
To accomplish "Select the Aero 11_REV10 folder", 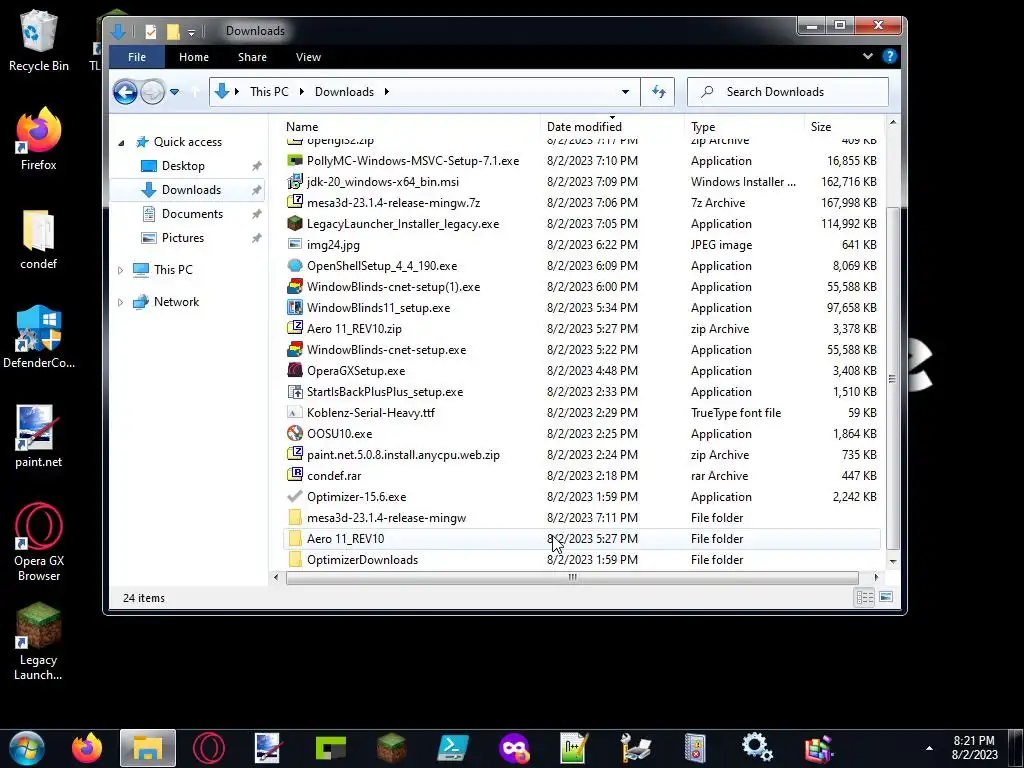I will (x=583, y=539).
